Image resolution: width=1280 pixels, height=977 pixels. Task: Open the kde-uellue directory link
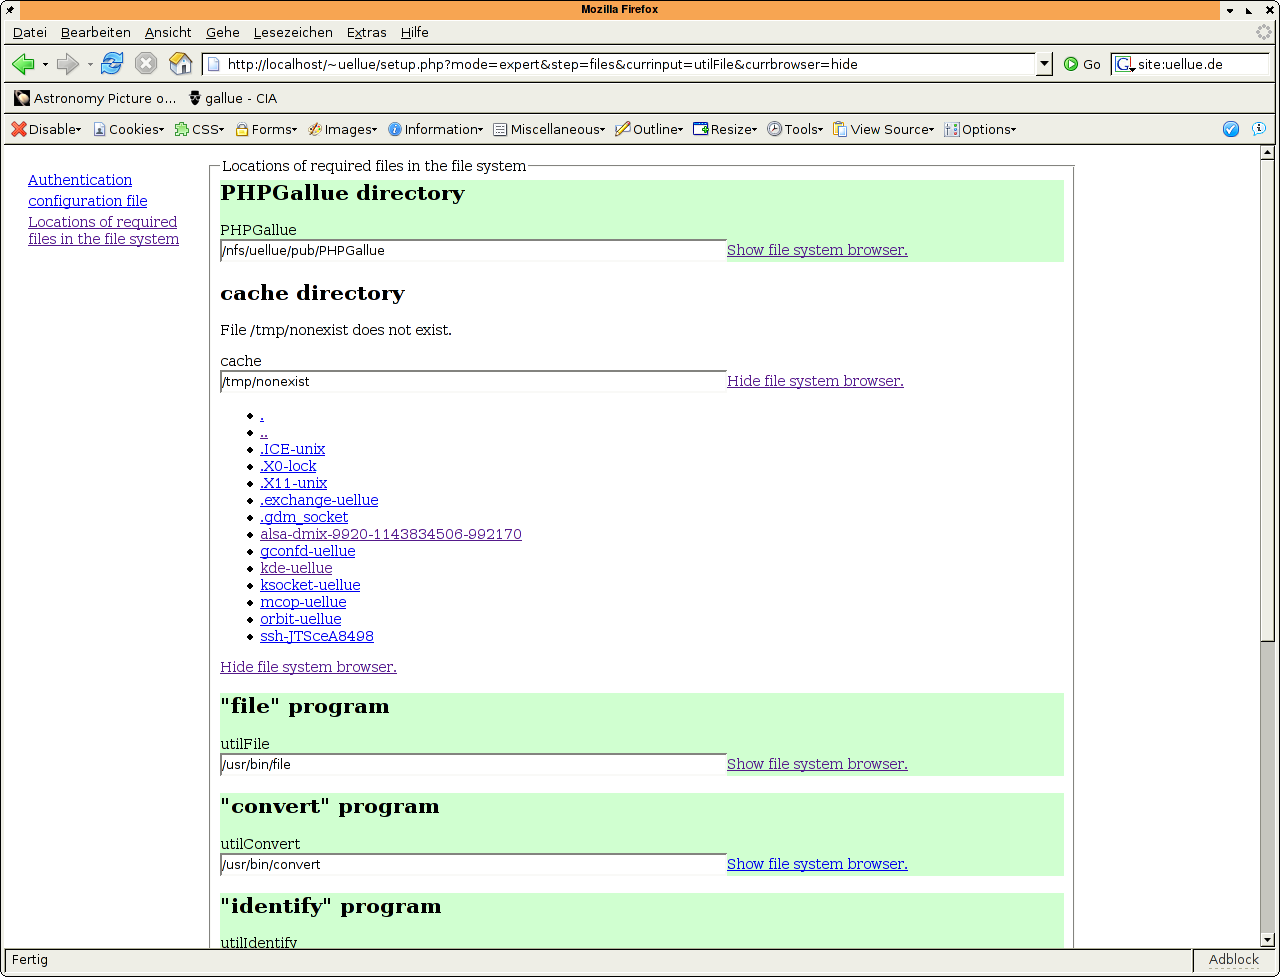coord(296,568)
